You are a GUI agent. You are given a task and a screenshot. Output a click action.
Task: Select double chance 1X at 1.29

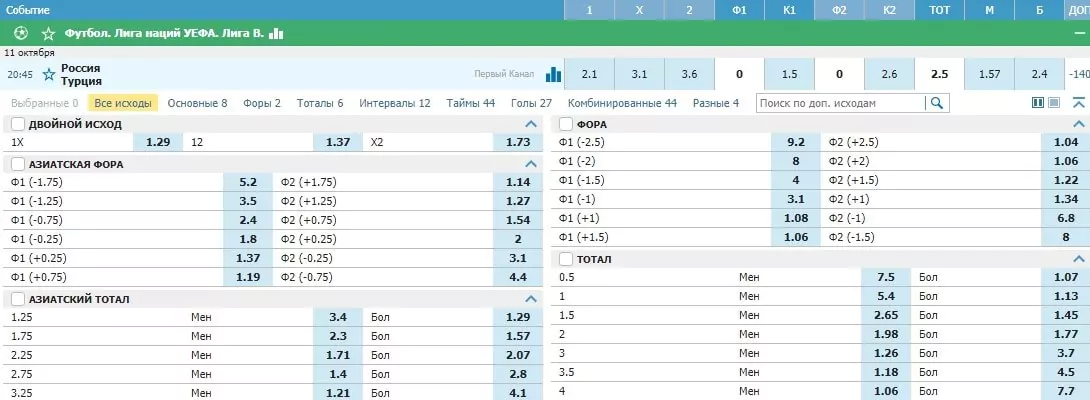coord(158,142)
